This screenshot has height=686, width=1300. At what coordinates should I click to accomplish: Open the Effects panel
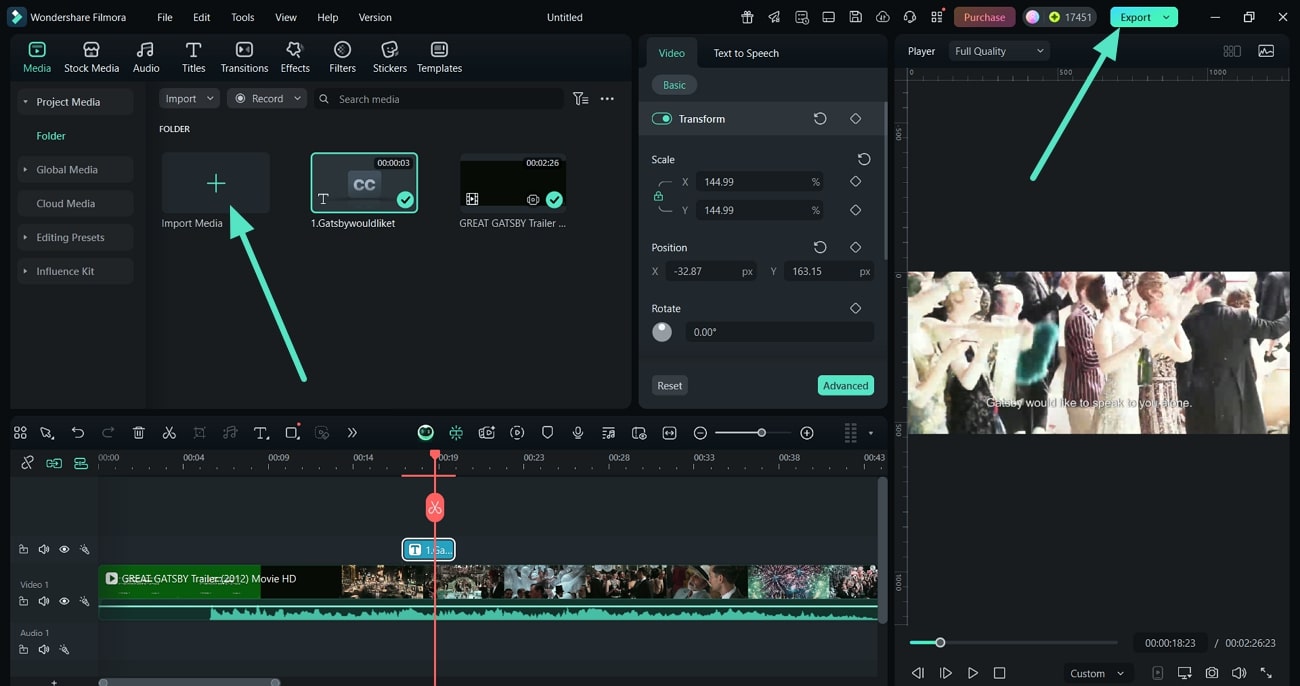[x=295, y=57]
